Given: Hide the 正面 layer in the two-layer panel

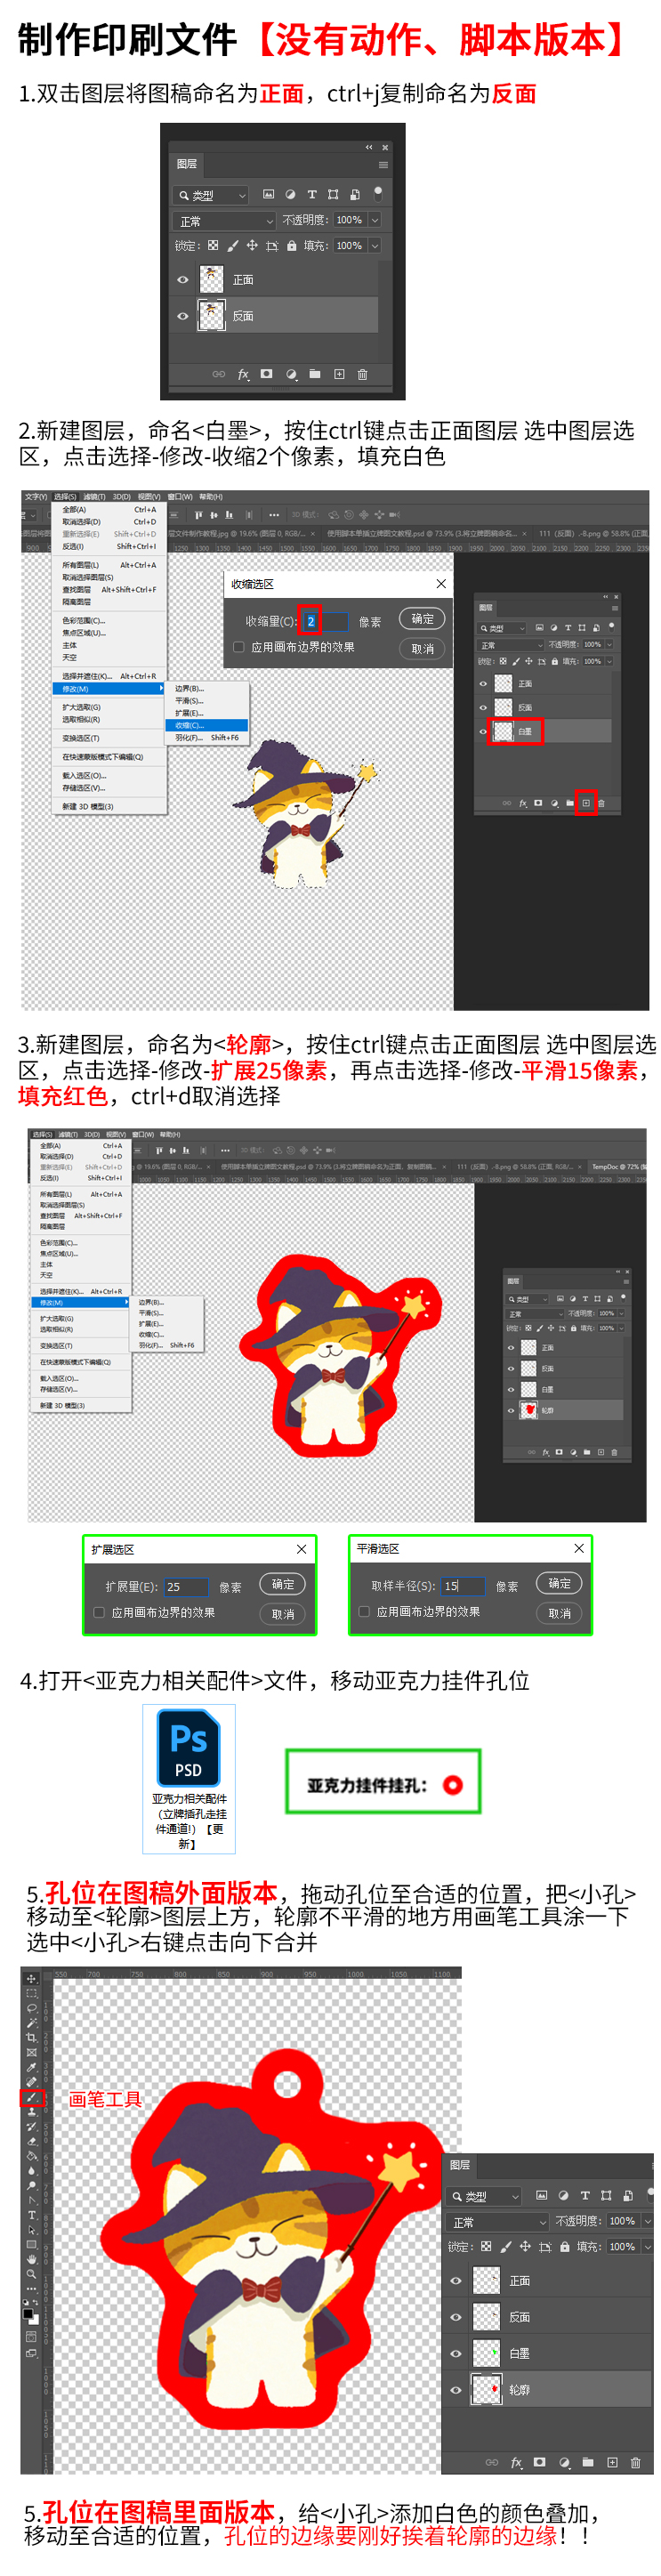Looking at the screenshot, I should (x=183, y=280).
